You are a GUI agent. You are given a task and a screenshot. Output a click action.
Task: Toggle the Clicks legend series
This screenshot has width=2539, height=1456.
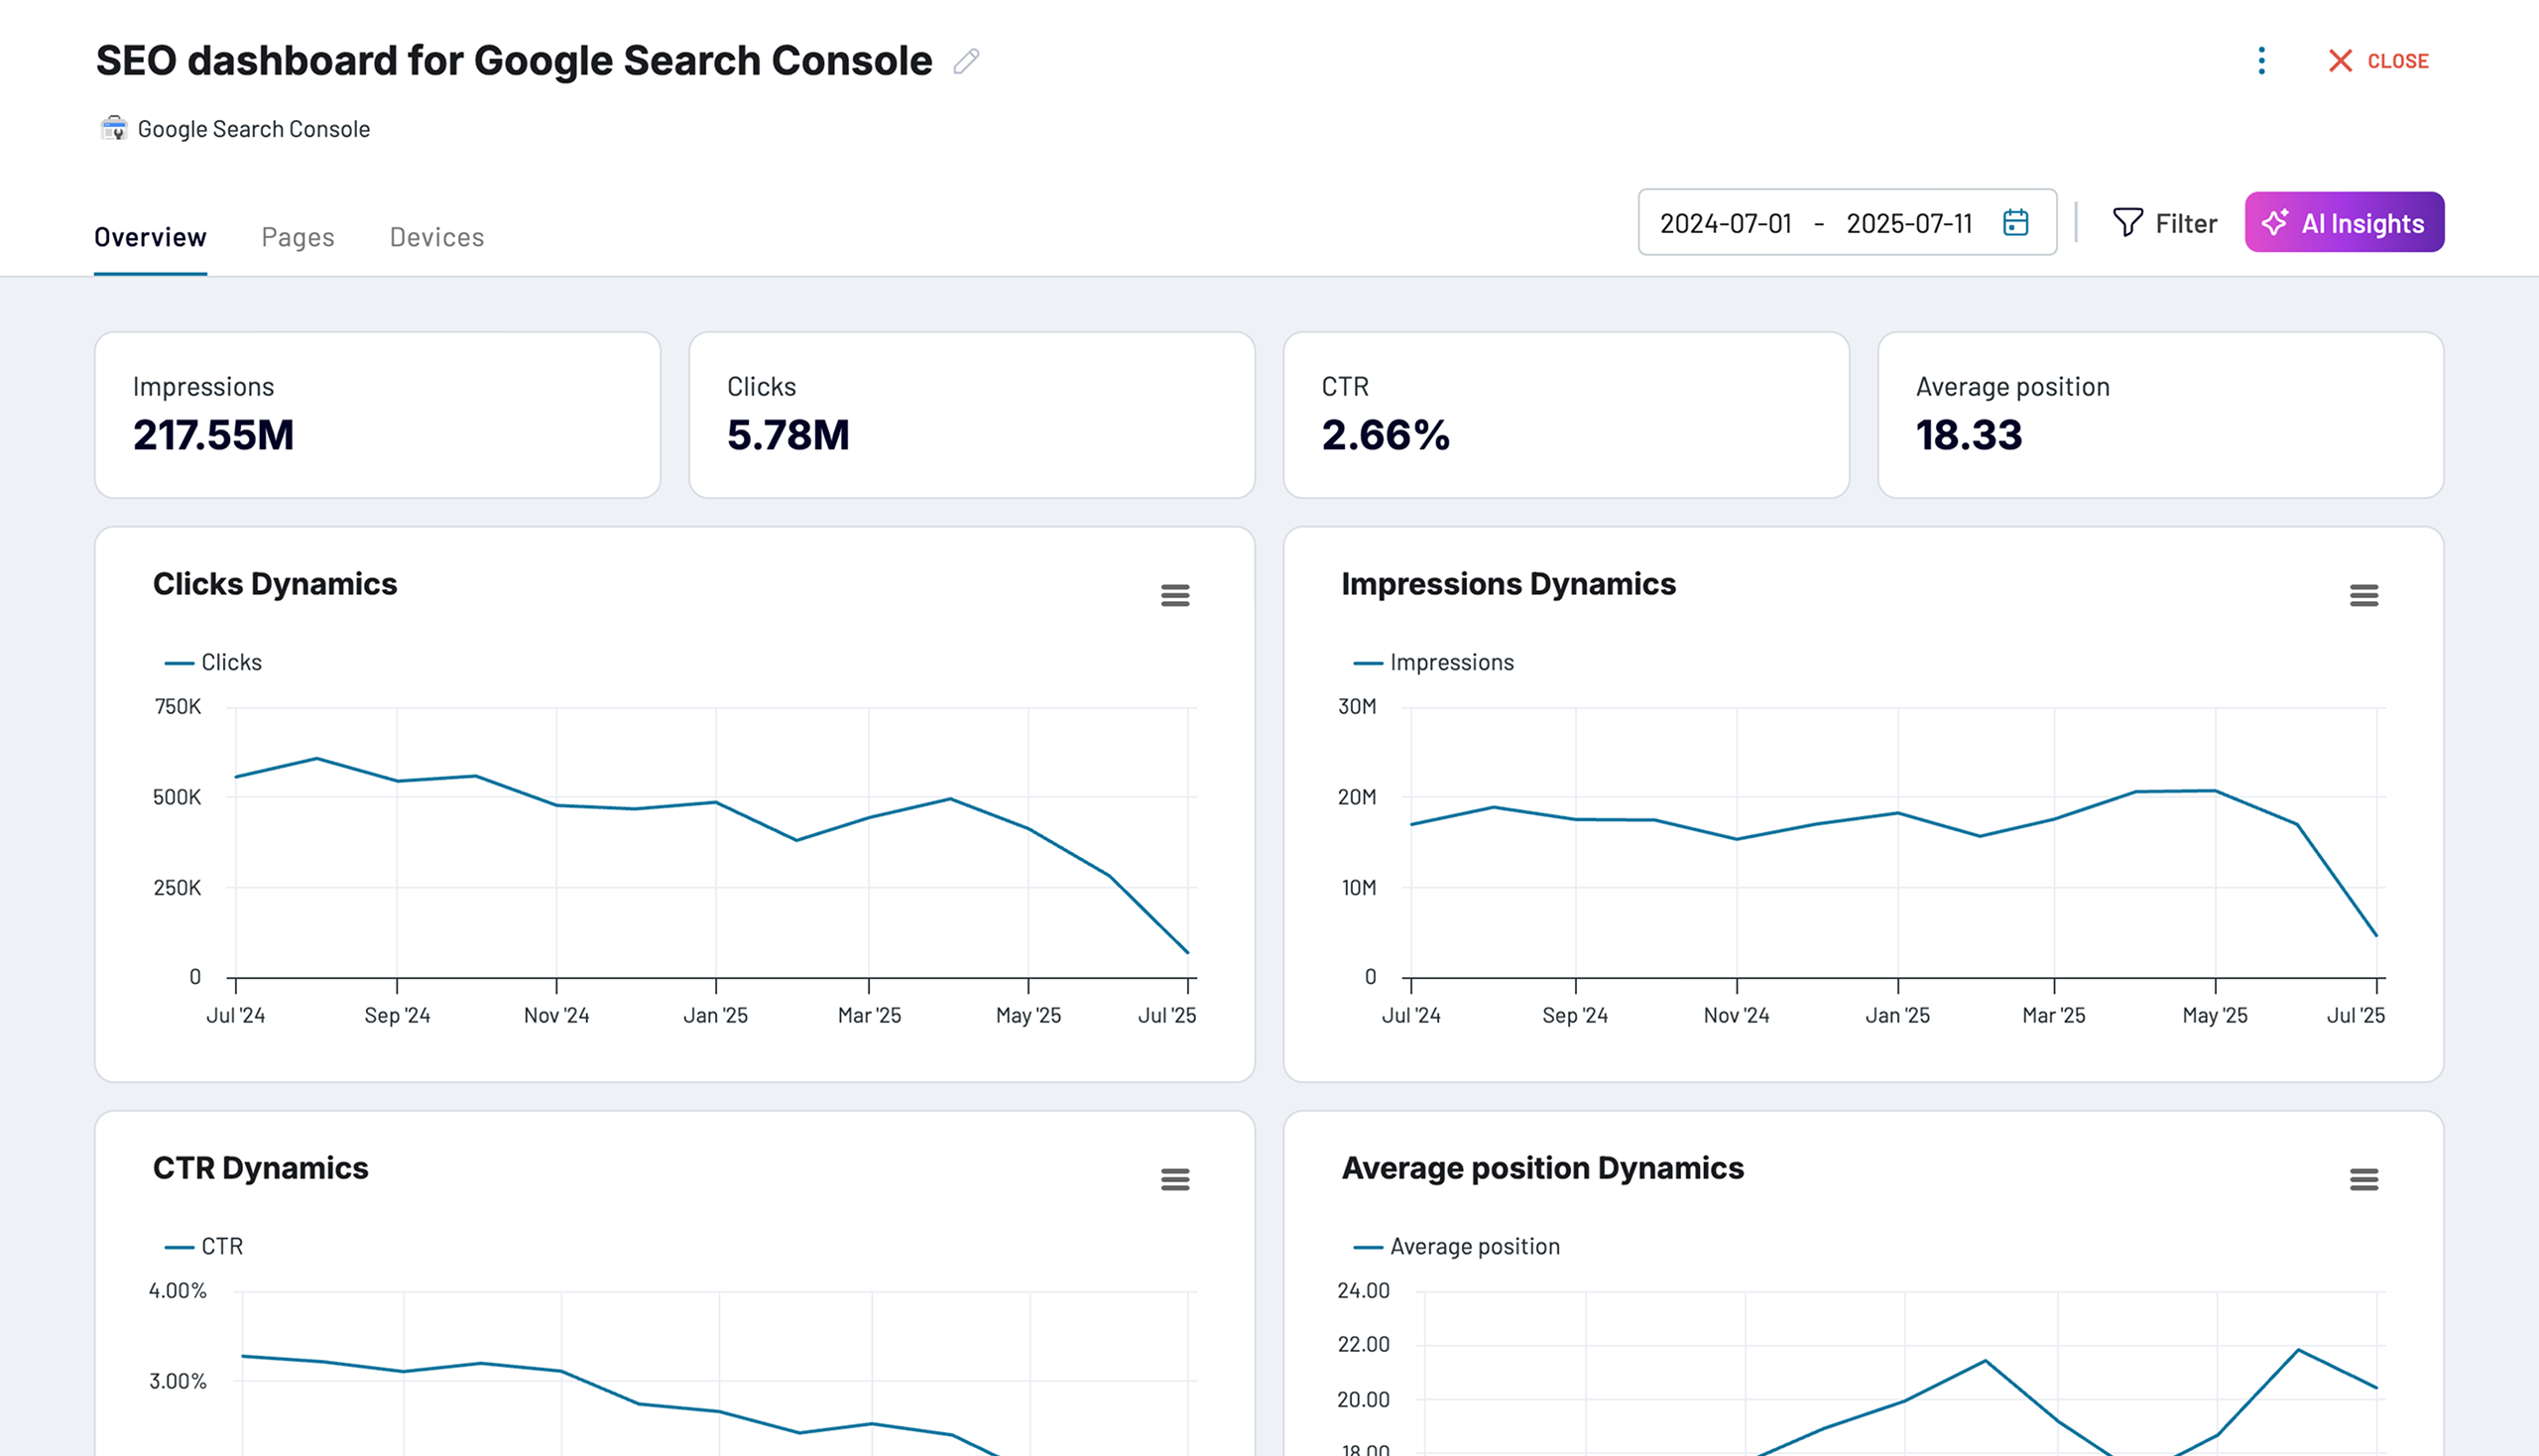click(213, 662)
